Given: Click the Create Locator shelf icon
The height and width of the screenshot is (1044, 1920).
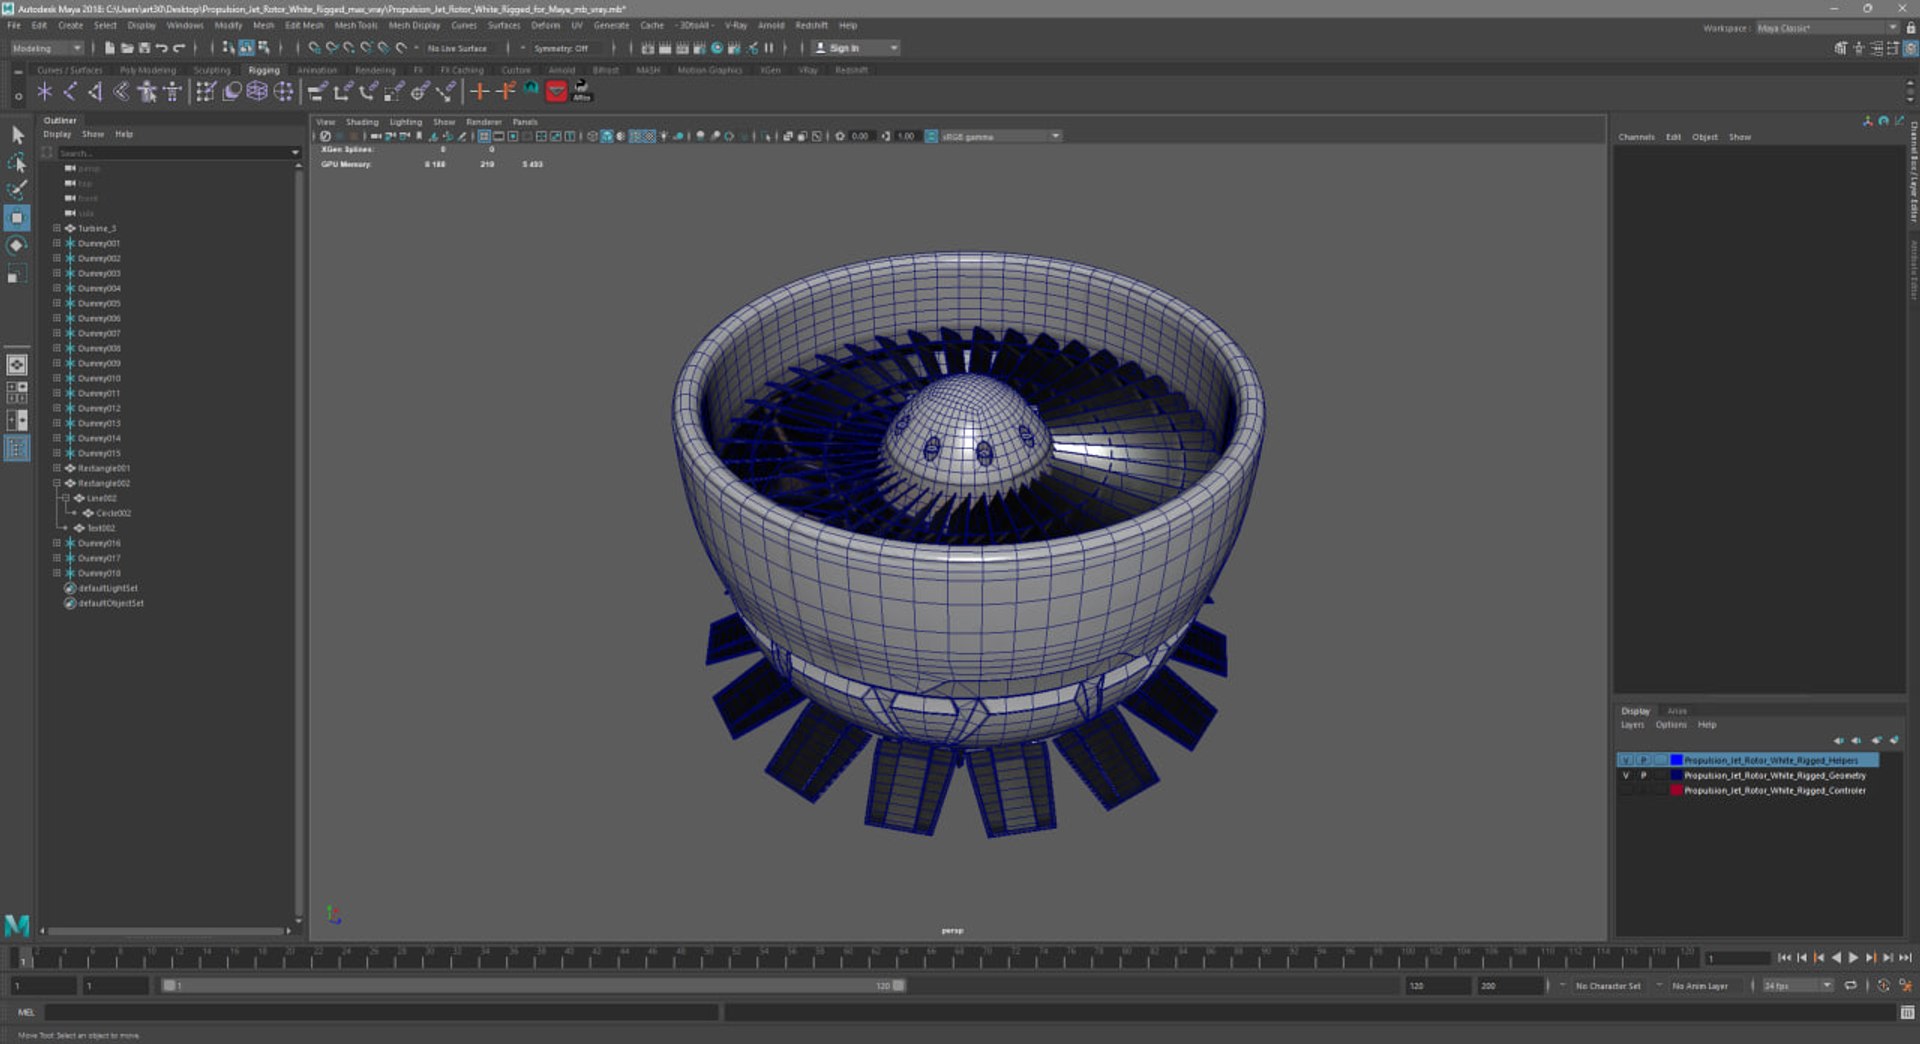Looking at the screenshot, I should pyautogui.click(x=45, y=92).
